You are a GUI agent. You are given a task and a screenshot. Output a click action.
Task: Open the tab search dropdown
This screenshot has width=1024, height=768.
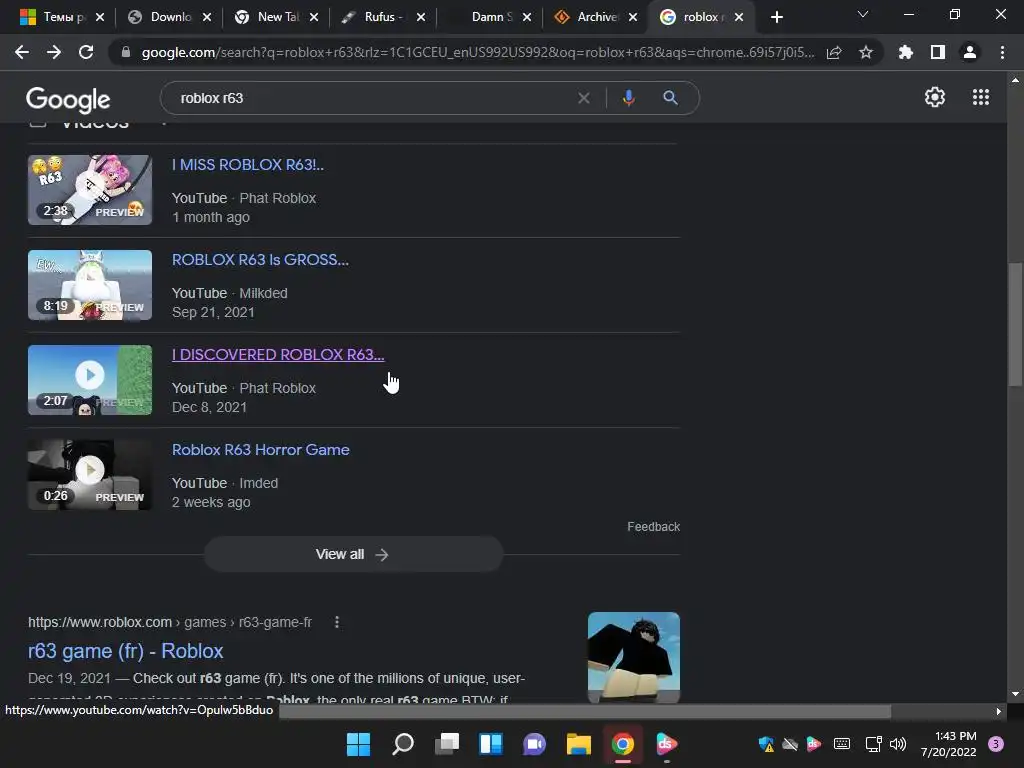(x=863, y=14)
